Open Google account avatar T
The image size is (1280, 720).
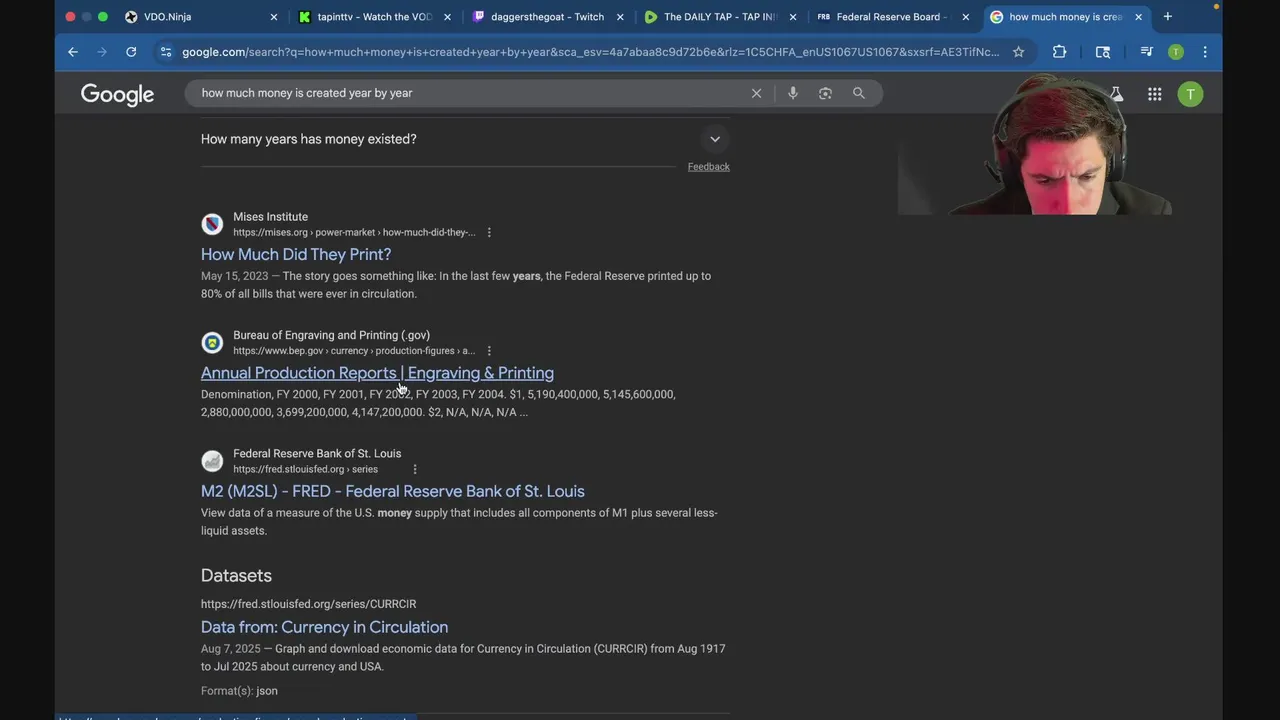1190,94
